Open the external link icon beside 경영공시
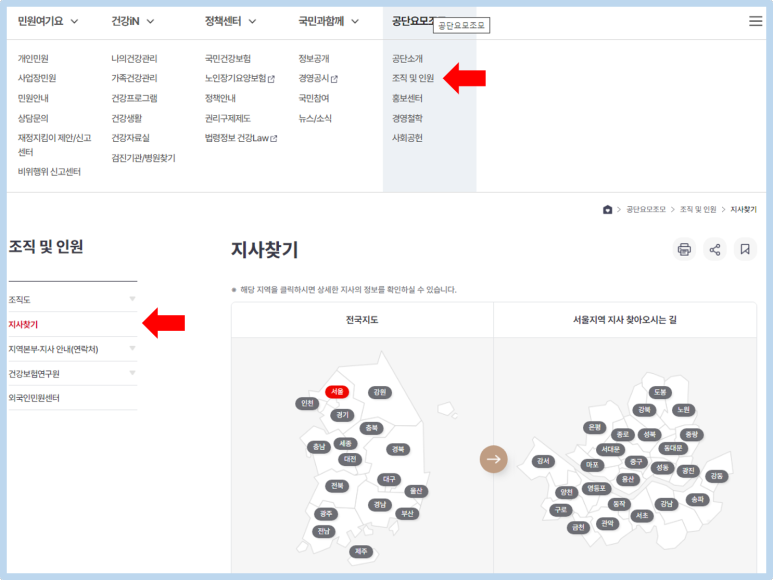 pos(334,79)
